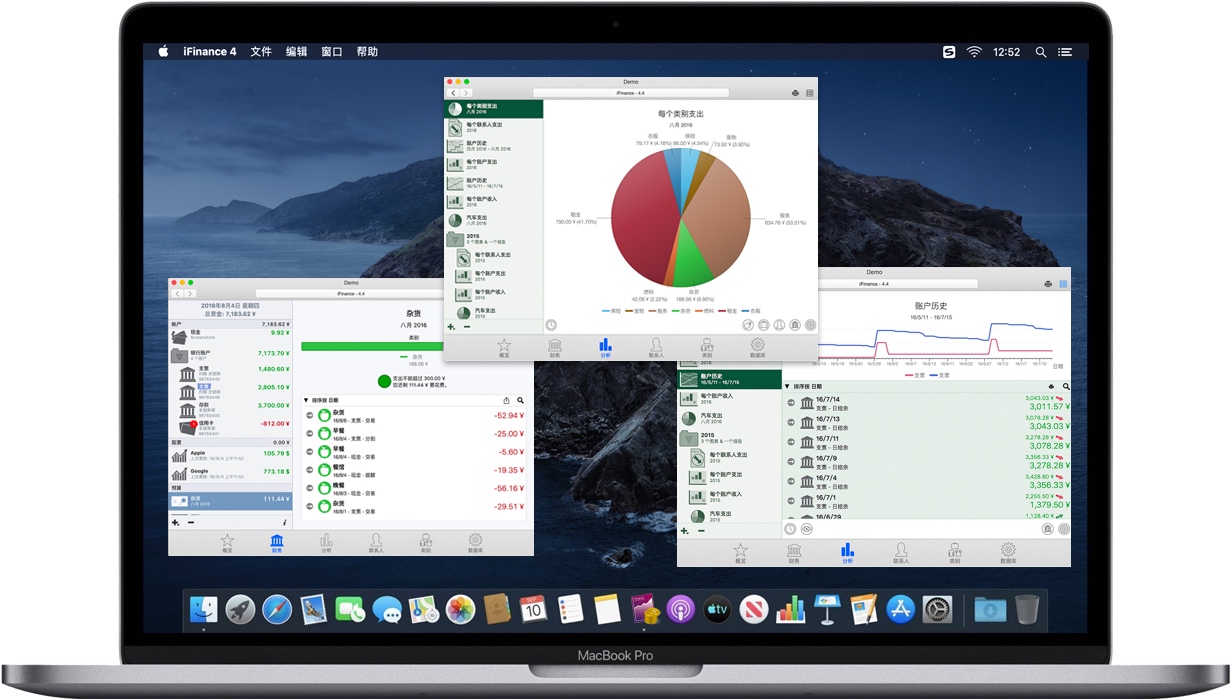Toggle the 支出 legend in the account history chart
This screenshot has height=700, width=1230.
coord(914,375)
